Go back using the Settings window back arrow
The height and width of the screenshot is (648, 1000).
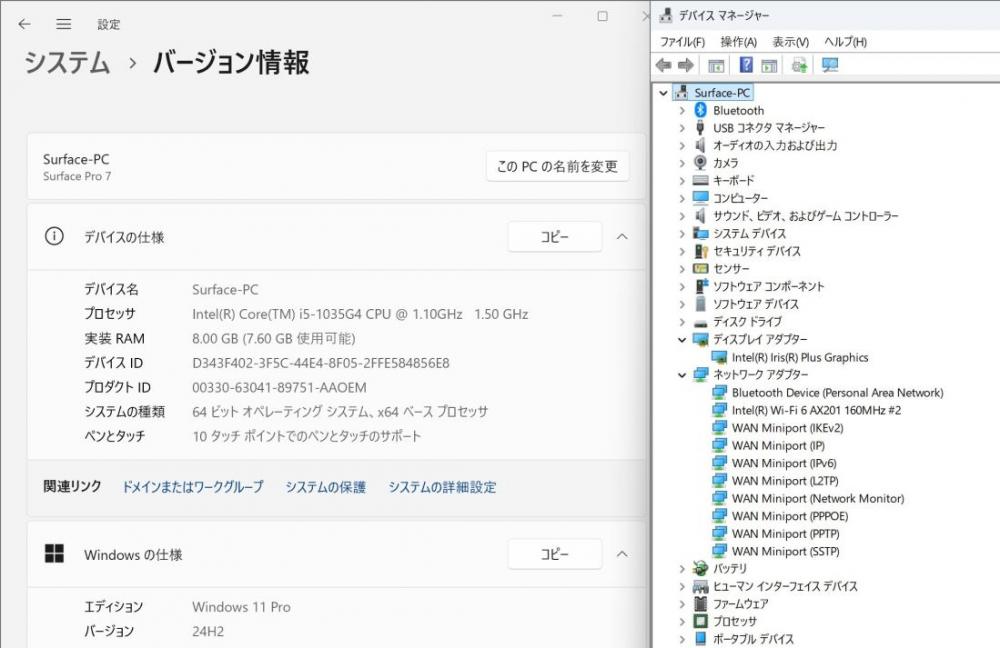pos(24,24)
